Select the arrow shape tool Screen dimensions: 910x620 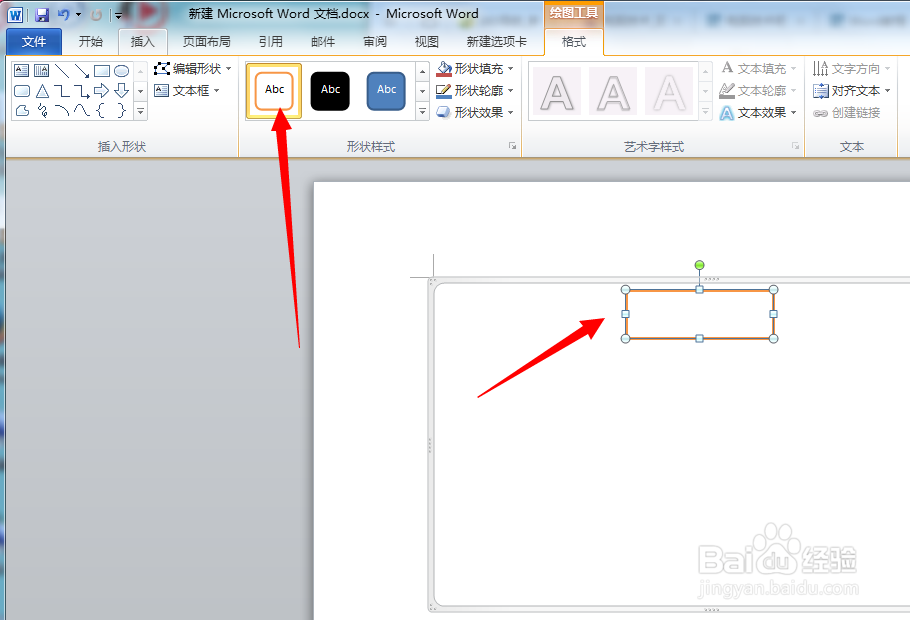tap(81, 70)
